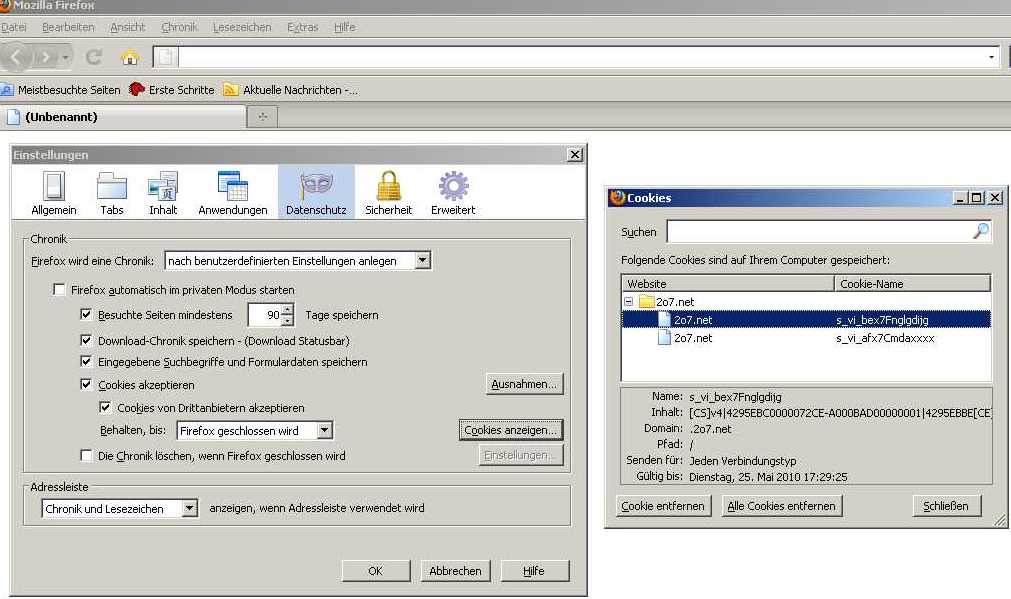Toggle Besuchte Seiten mindestens checkbox
Image resolution: width=1011 pixels, height=599 pixels.
(x=86, y=314)
